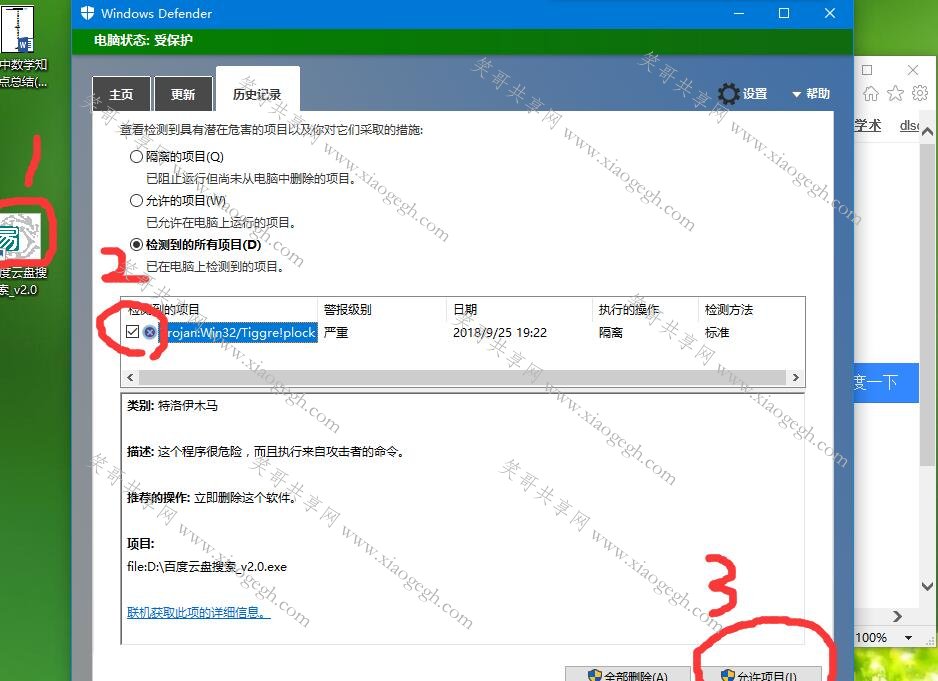Open the 设置 gear icon

click(729, 94)
